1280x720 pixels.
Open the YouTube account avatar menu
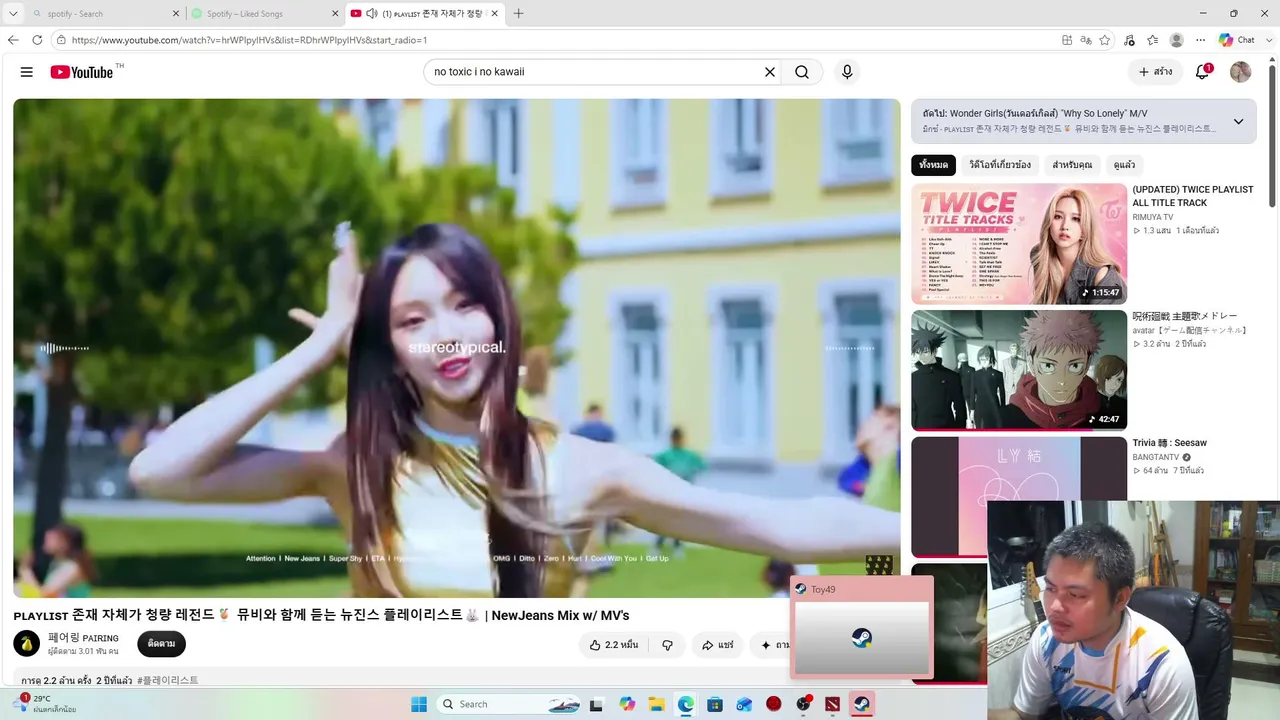point(1240,72)
